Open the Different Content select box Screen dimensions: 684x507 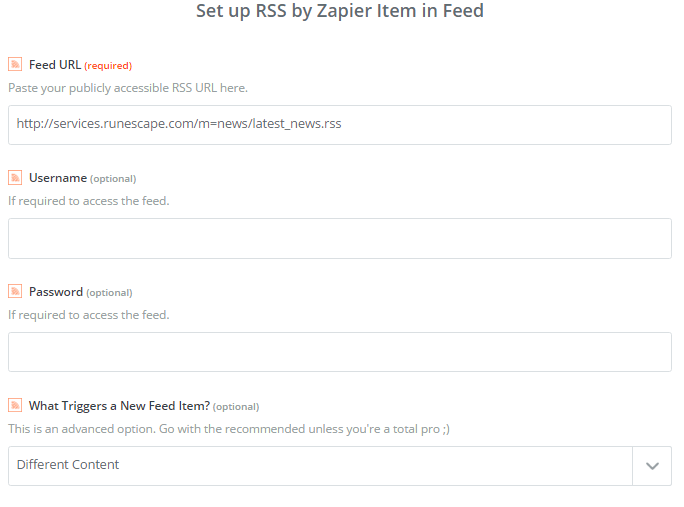pos(320,466)
